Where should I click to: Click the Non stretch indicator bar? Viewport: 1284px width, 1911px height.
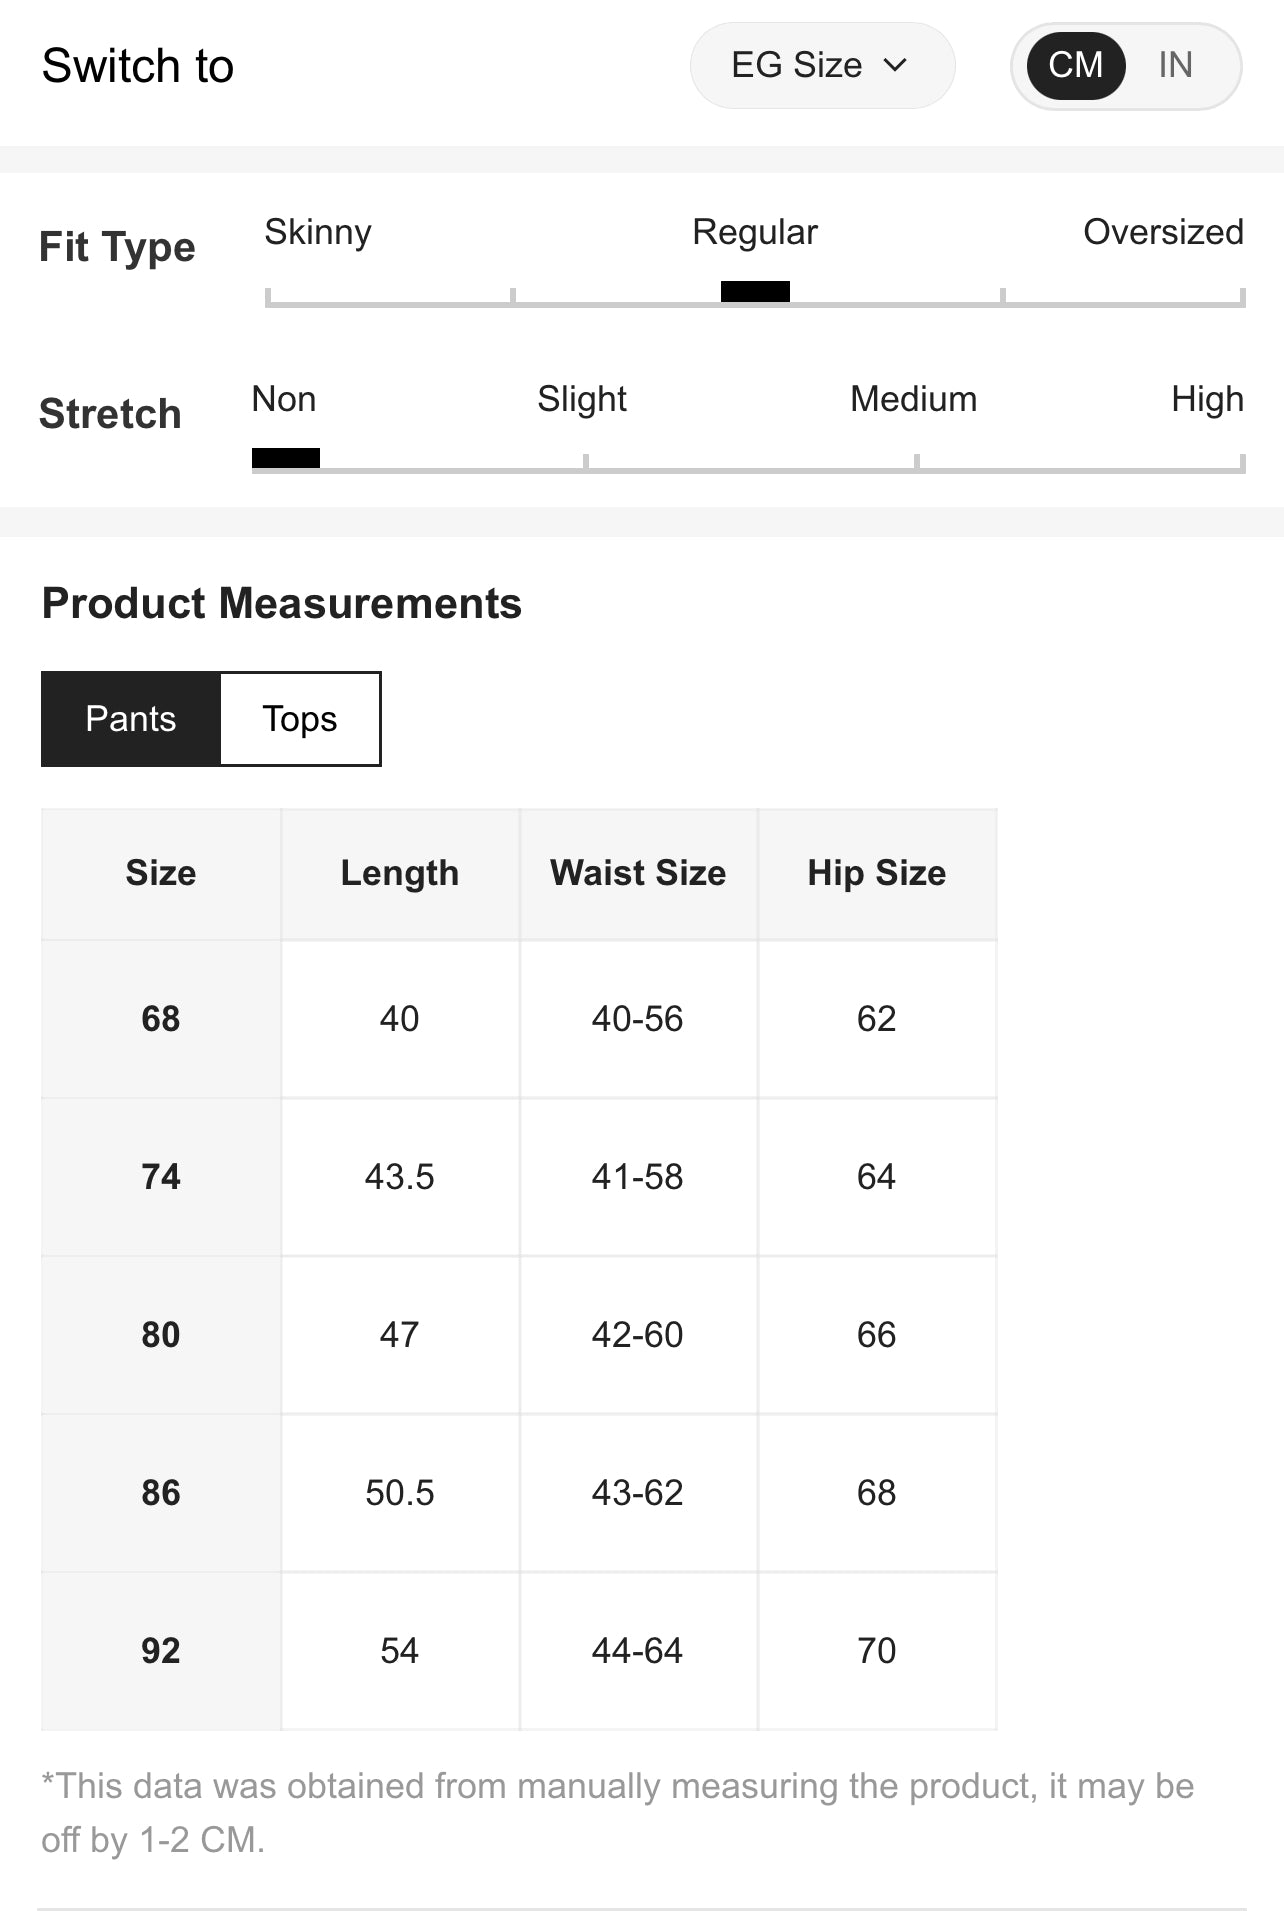[x=286, y=458]
